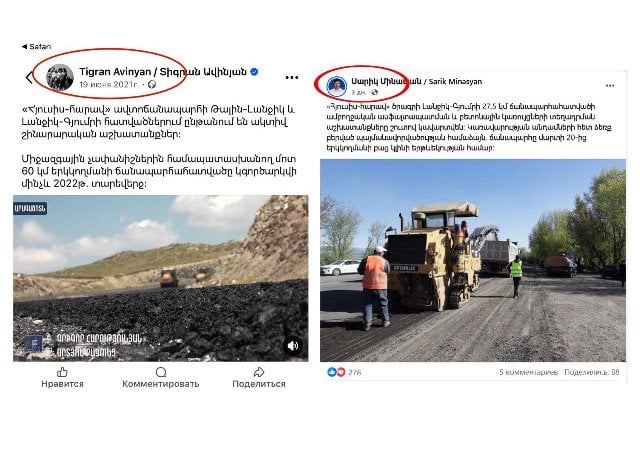Open Tigran Avinyan's profile picture
The width and height of the screenshot is (640, 453).
pyautogui.click(x=60, y=77)
